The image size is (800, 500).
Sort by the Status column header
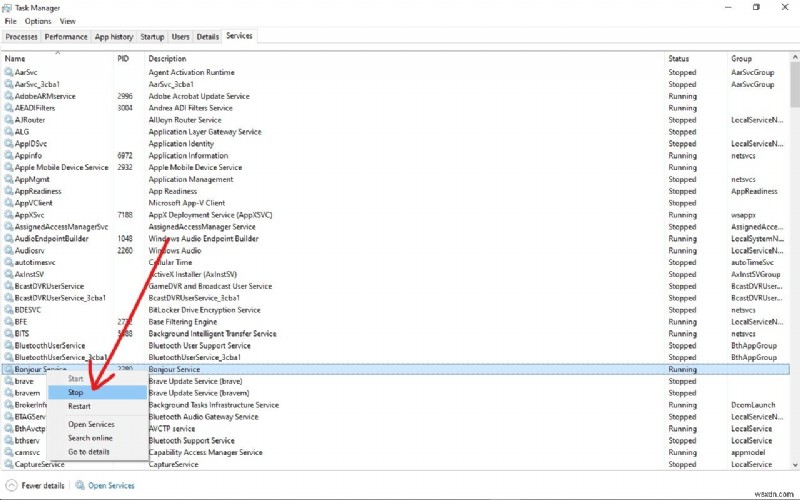(x=696, y=59)
